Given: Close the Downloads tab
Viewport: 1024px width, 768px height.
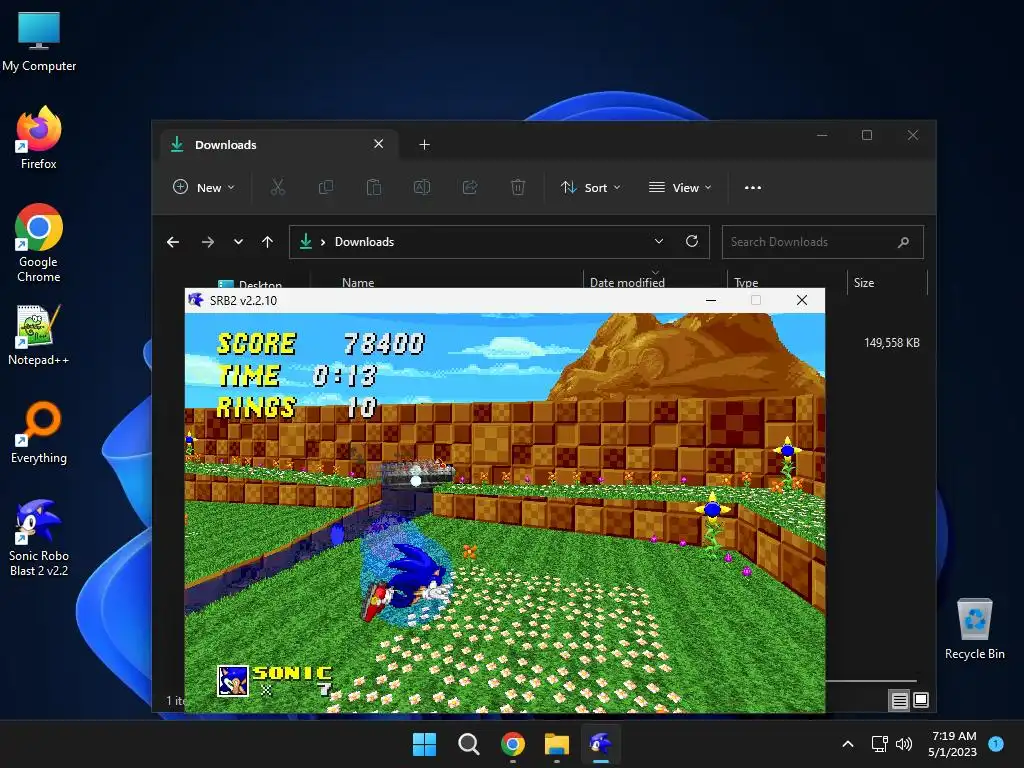Looking at the screenshot, I should tap(378, 144).
